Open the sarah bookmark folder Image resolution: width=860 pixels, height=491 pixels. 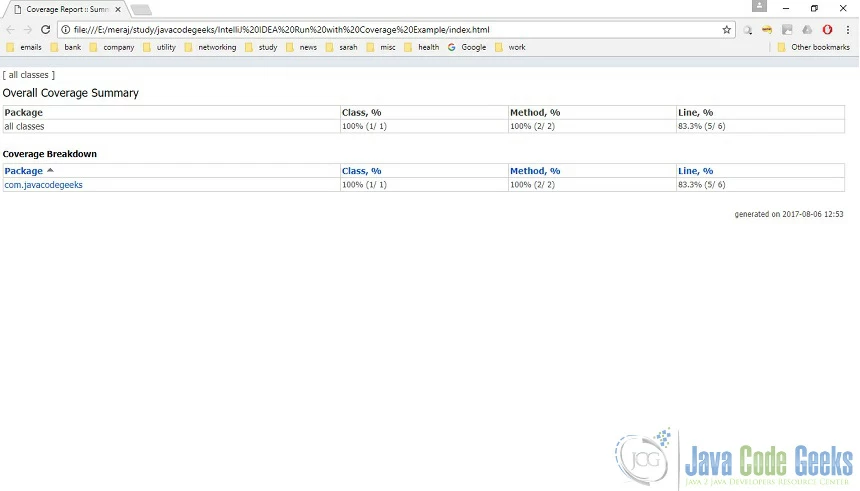pyautogui.click(x=342, y=47)
